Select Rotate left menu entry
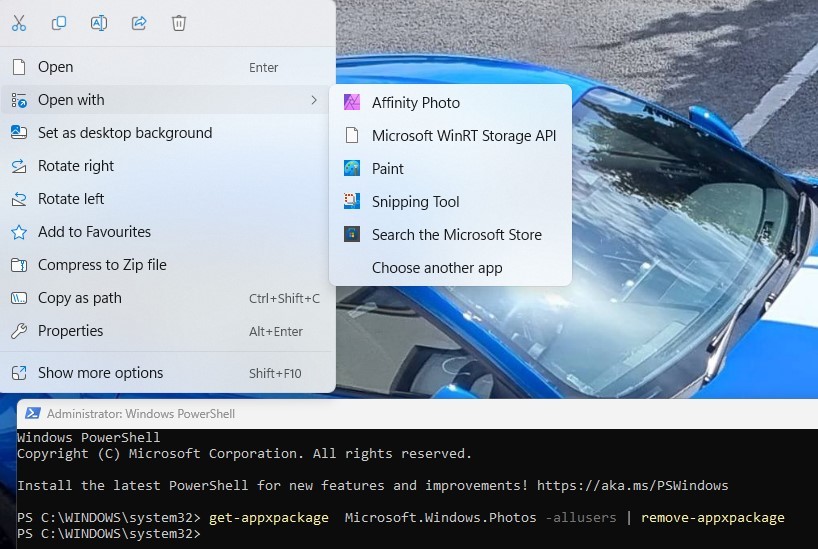This screenshot has height=549, width=818. (x=167, y=199)
